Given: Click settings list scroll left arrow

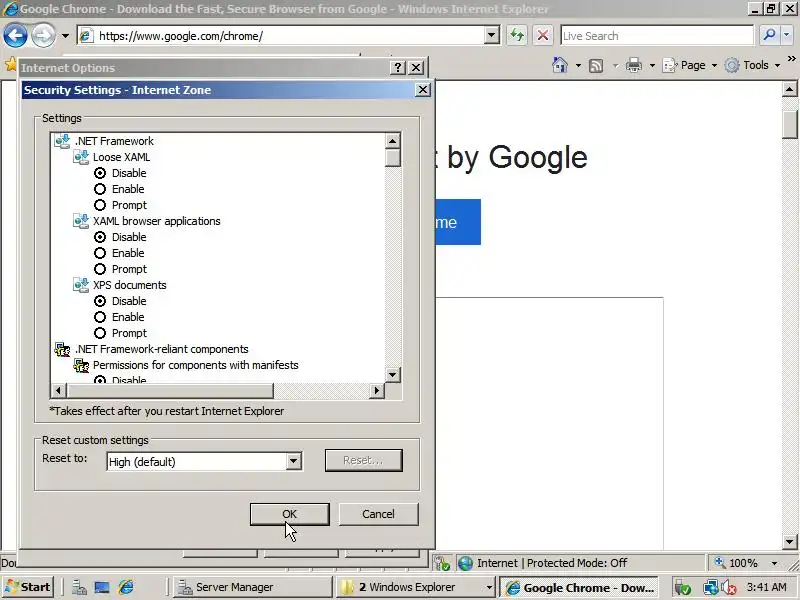Looking at the screenshot, I should [58, 390].
